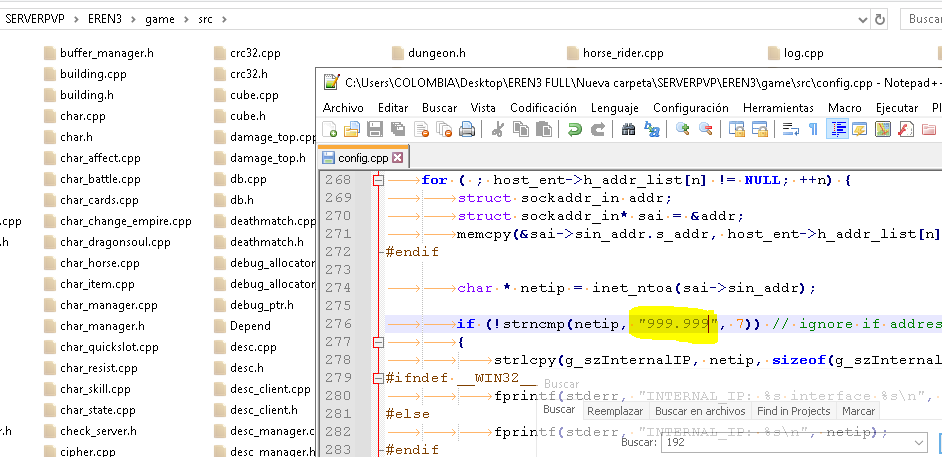Collapse the fold marker at line 268

point(378,180)
